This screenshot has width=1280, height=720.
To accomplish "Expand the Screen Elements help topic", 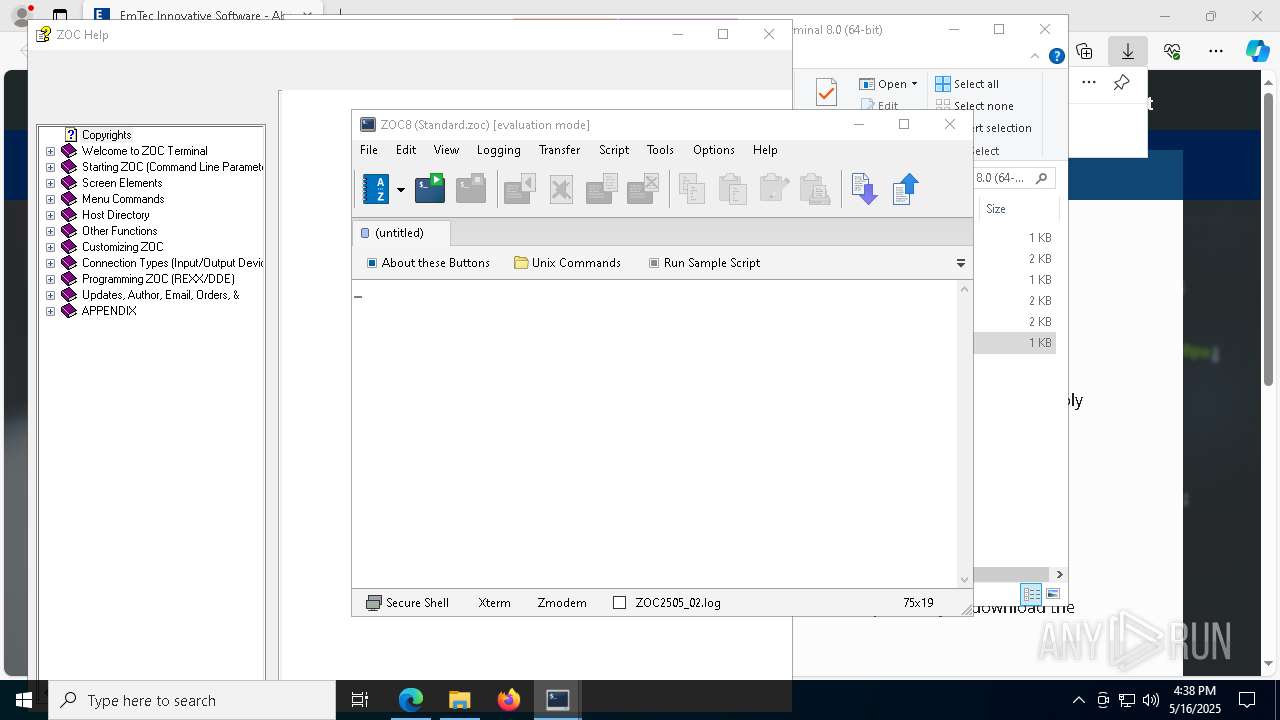I will (x=51, y=183).
